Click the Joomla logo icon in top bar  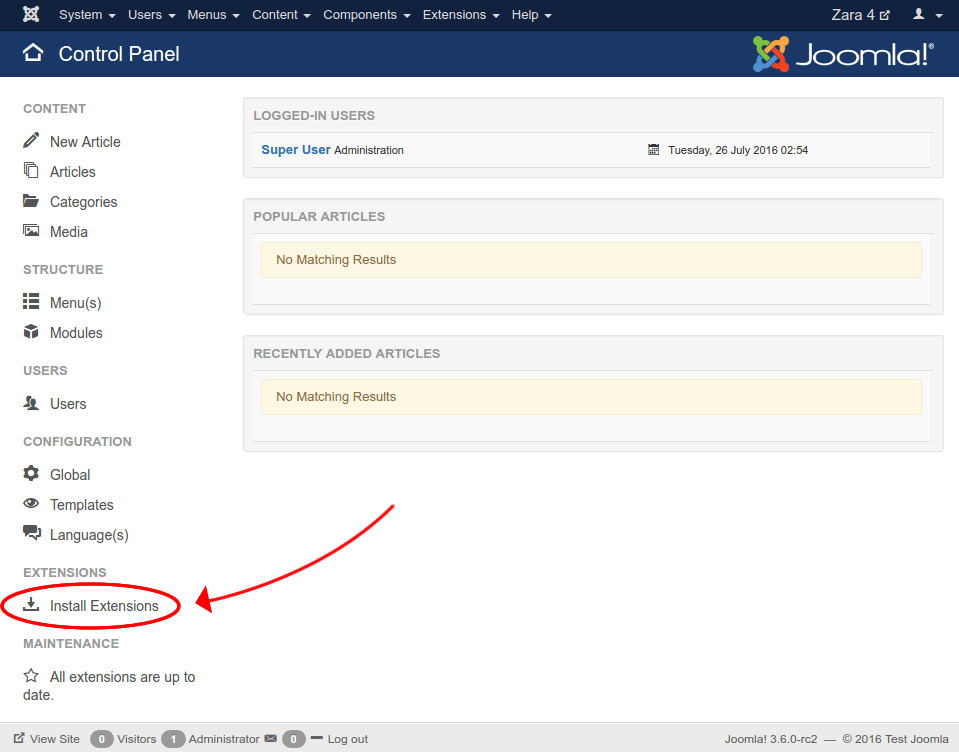(x=31, y=14)
